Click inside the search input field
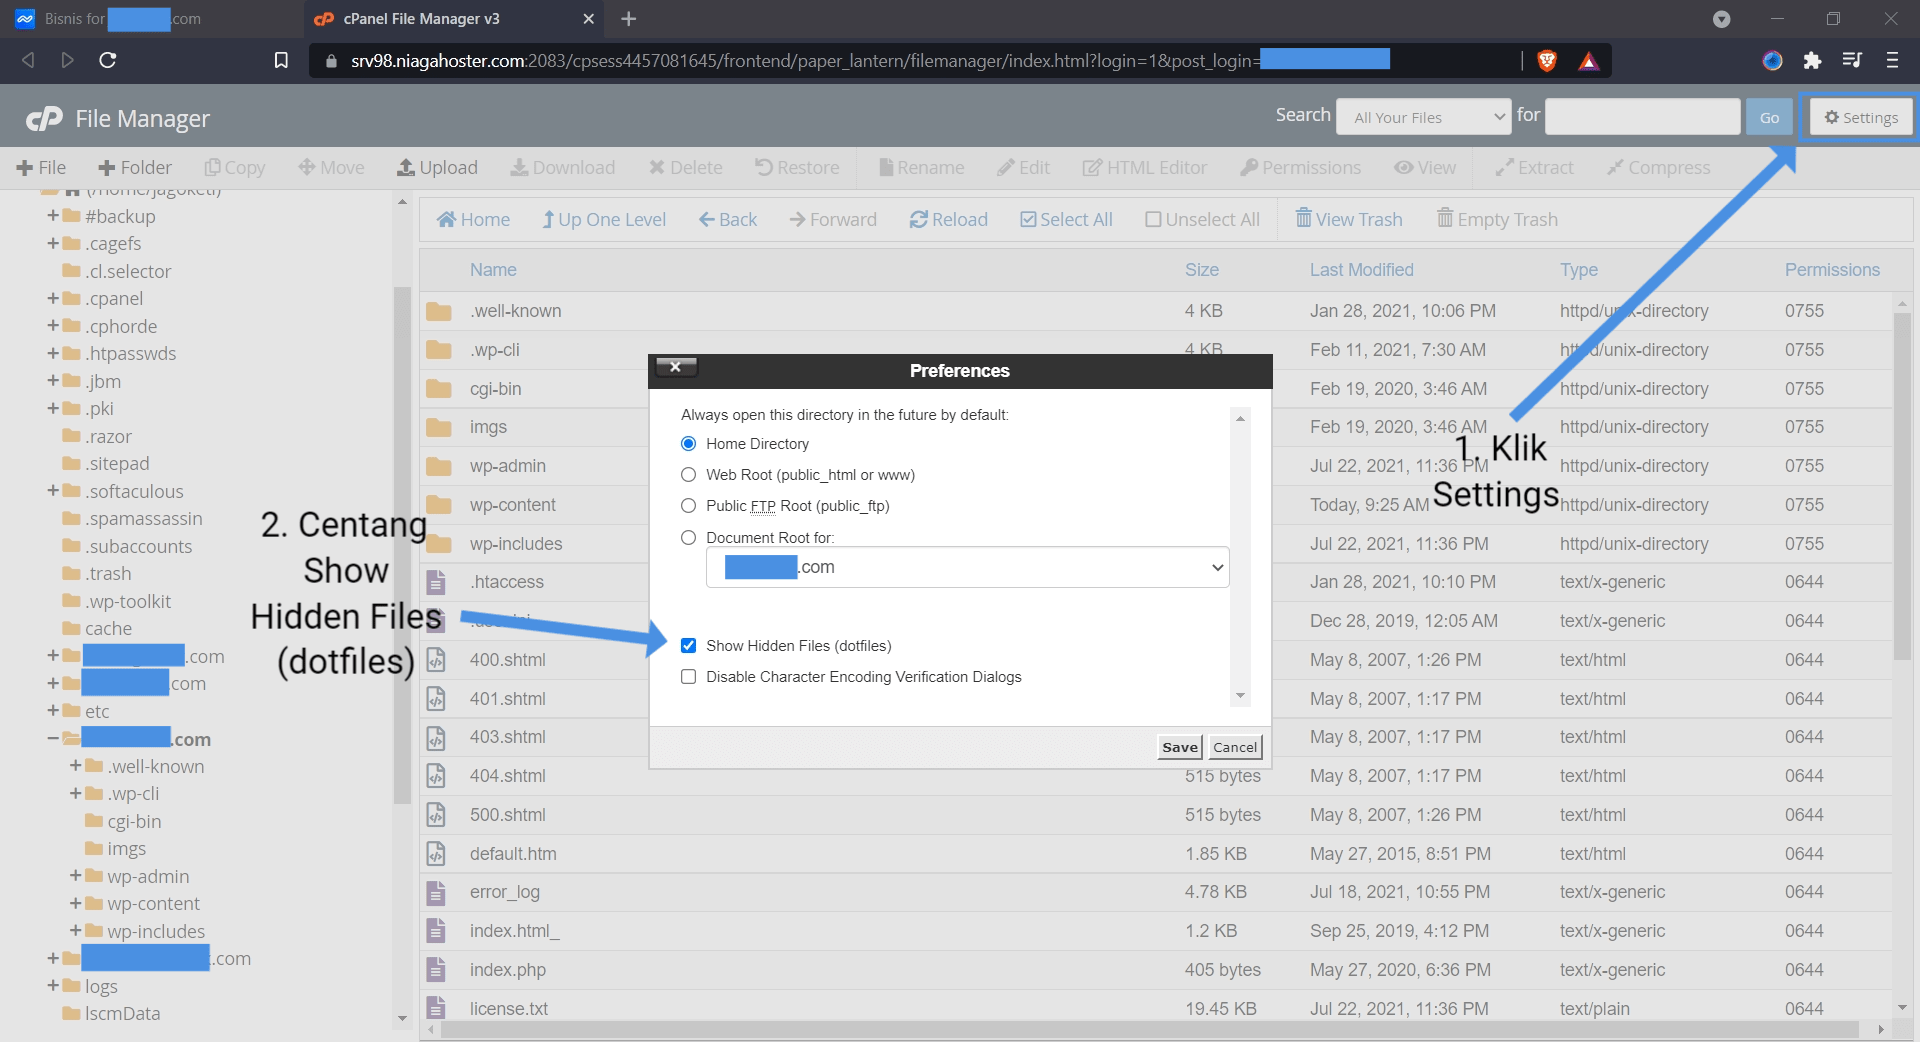This screenshot has height=1042, width=1920. pyautogui.click(x=1642, y=116)
